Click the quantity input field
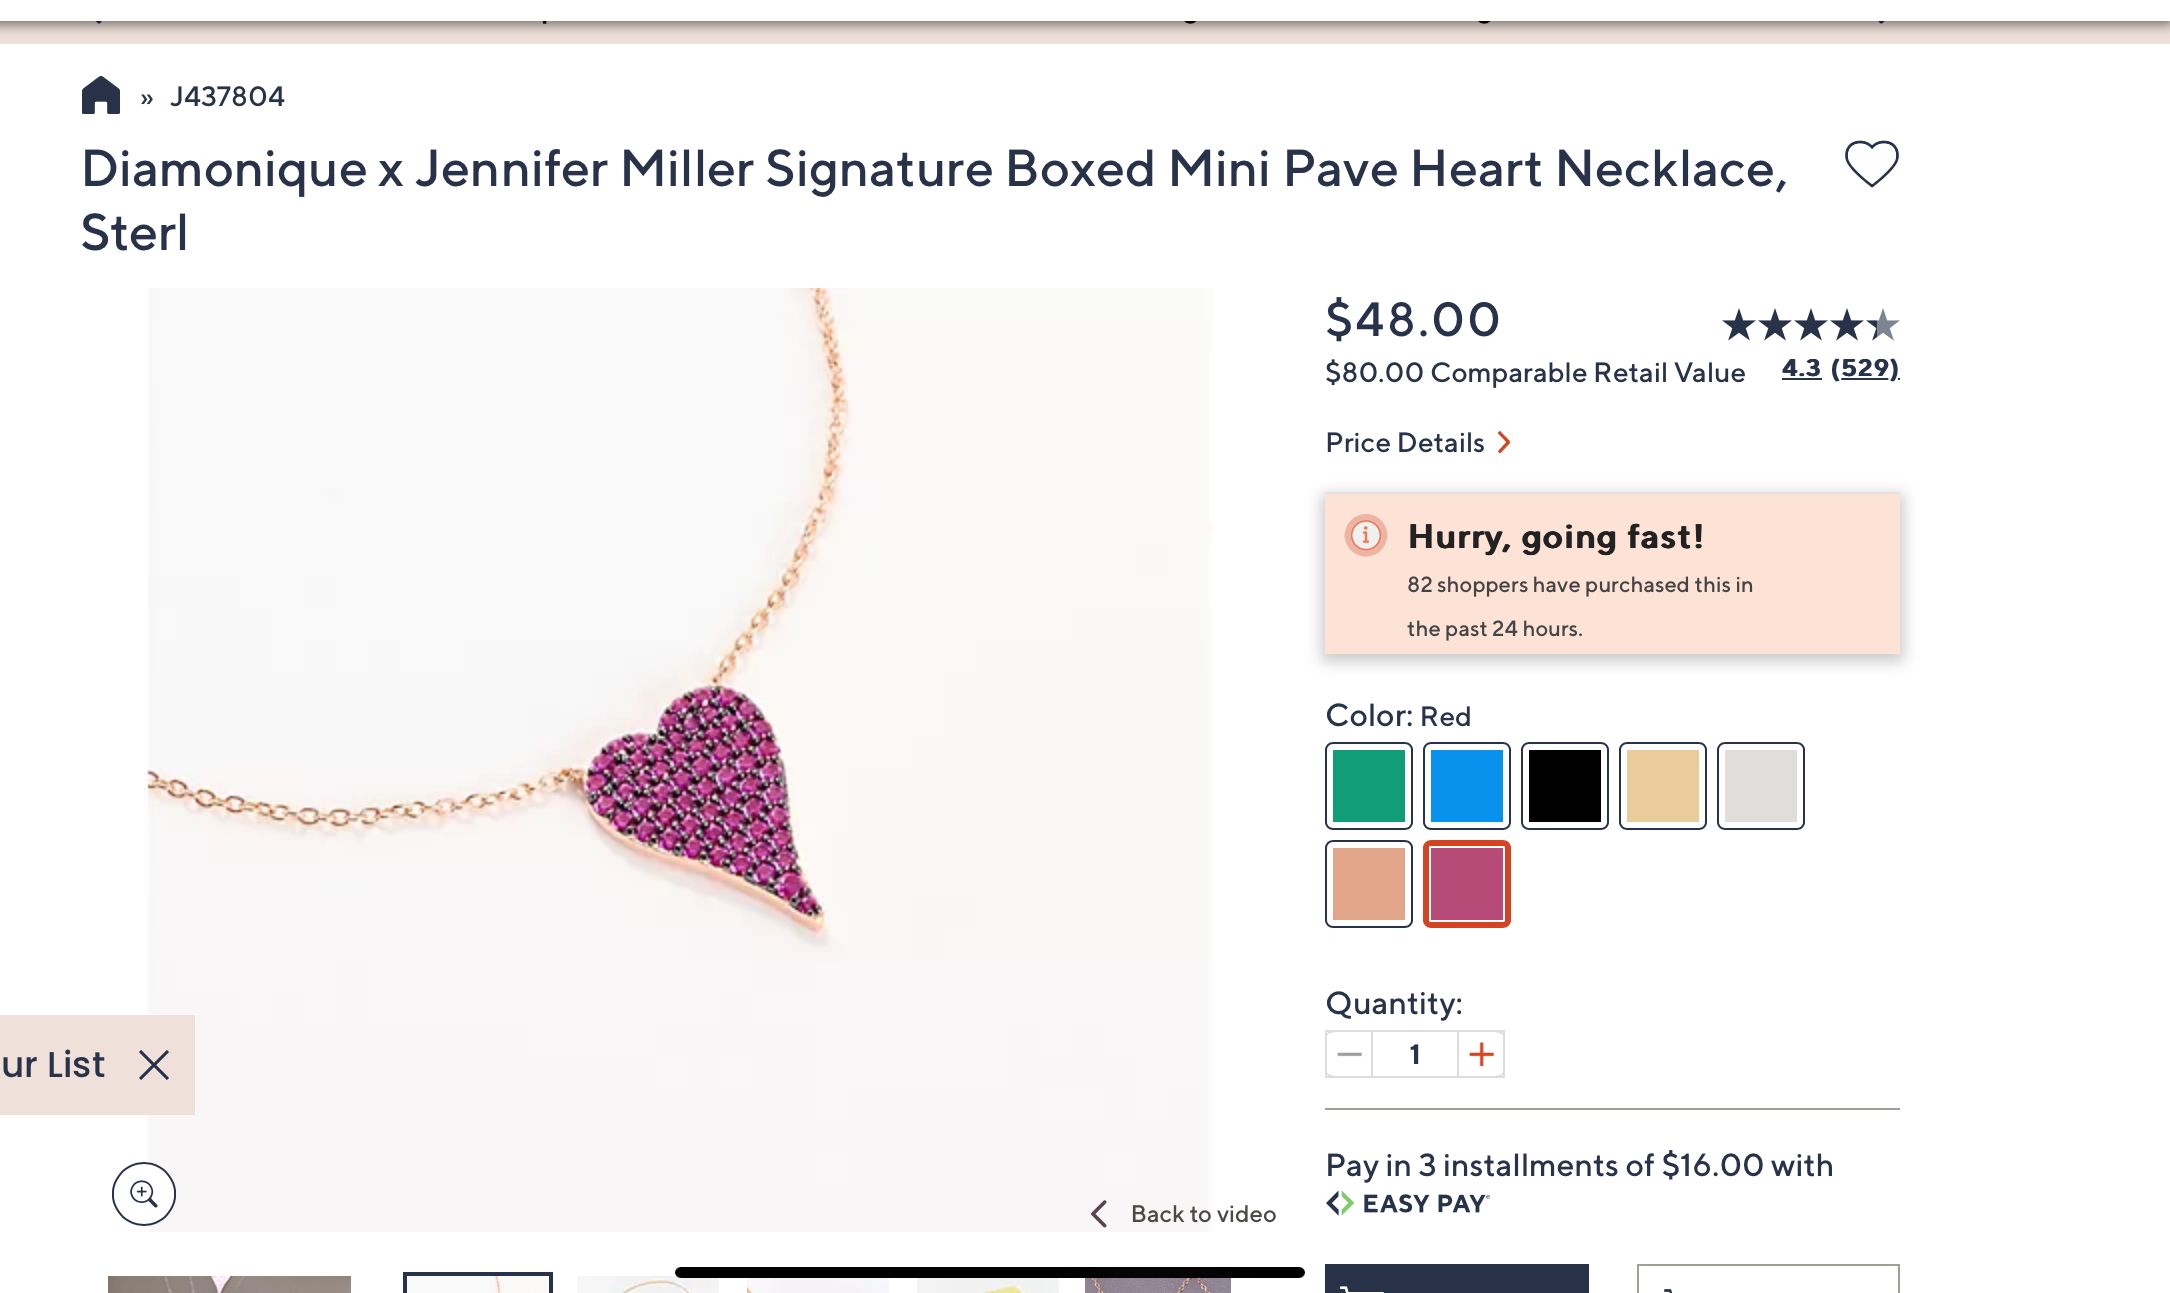This screenshot has height=1293, width=2170. 1415,1054
